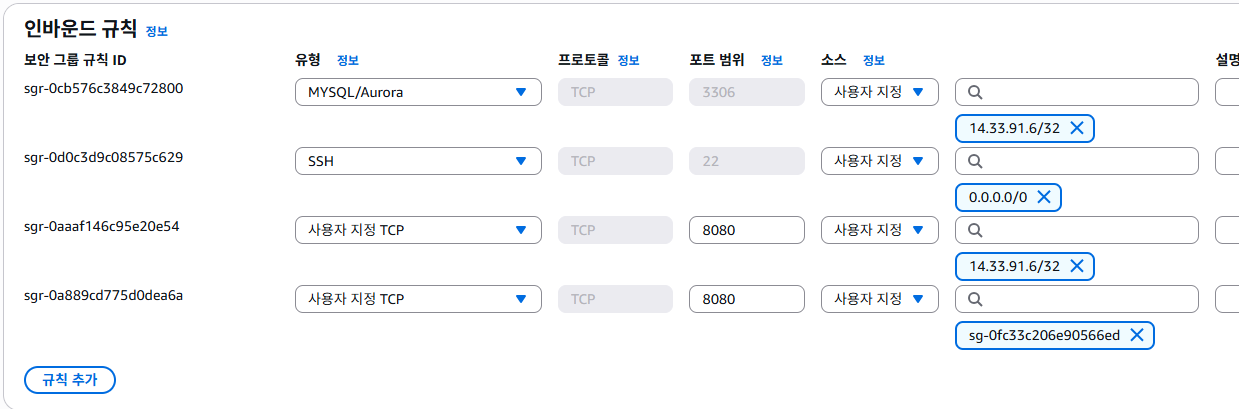Remove the 14.33.91.6/32 source from MYSQL/Aurora rule
The image size is (1239, 409).
tap(1076, 128)
